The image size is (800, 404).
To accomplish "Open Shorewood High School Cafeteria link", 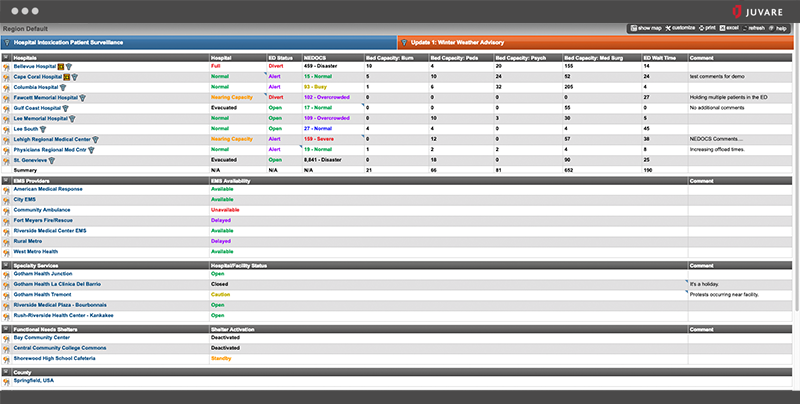I will pos(54,358).
